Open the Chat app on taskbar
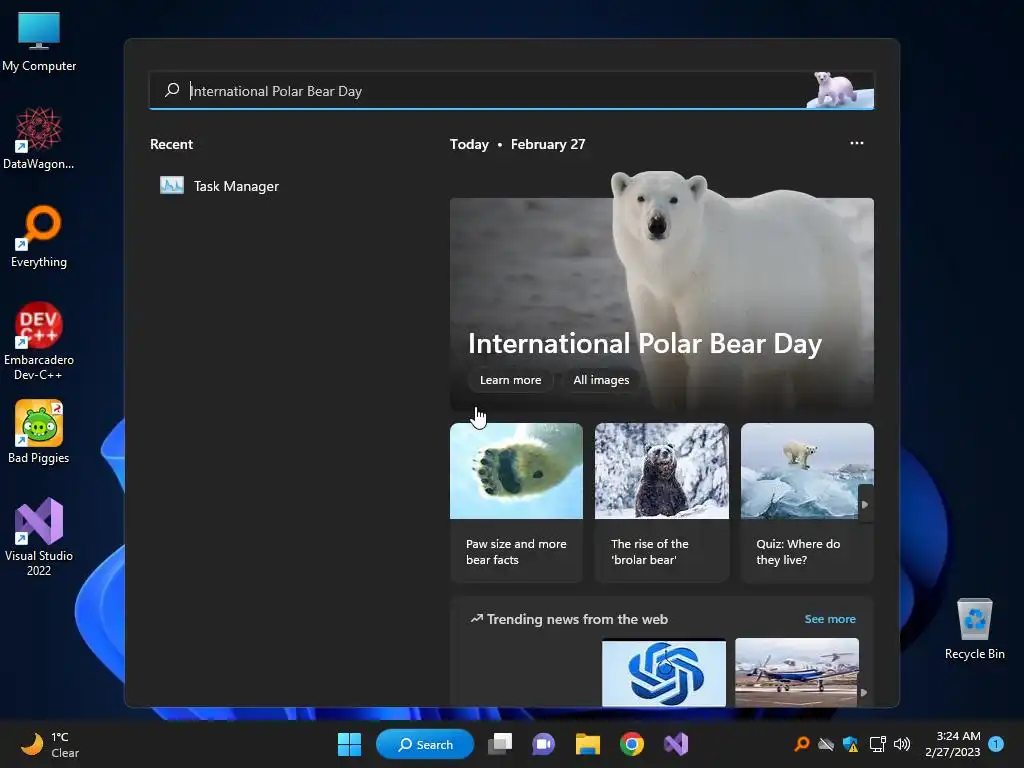This screenshot has height=768, width=1024. (x=543, y=744)
